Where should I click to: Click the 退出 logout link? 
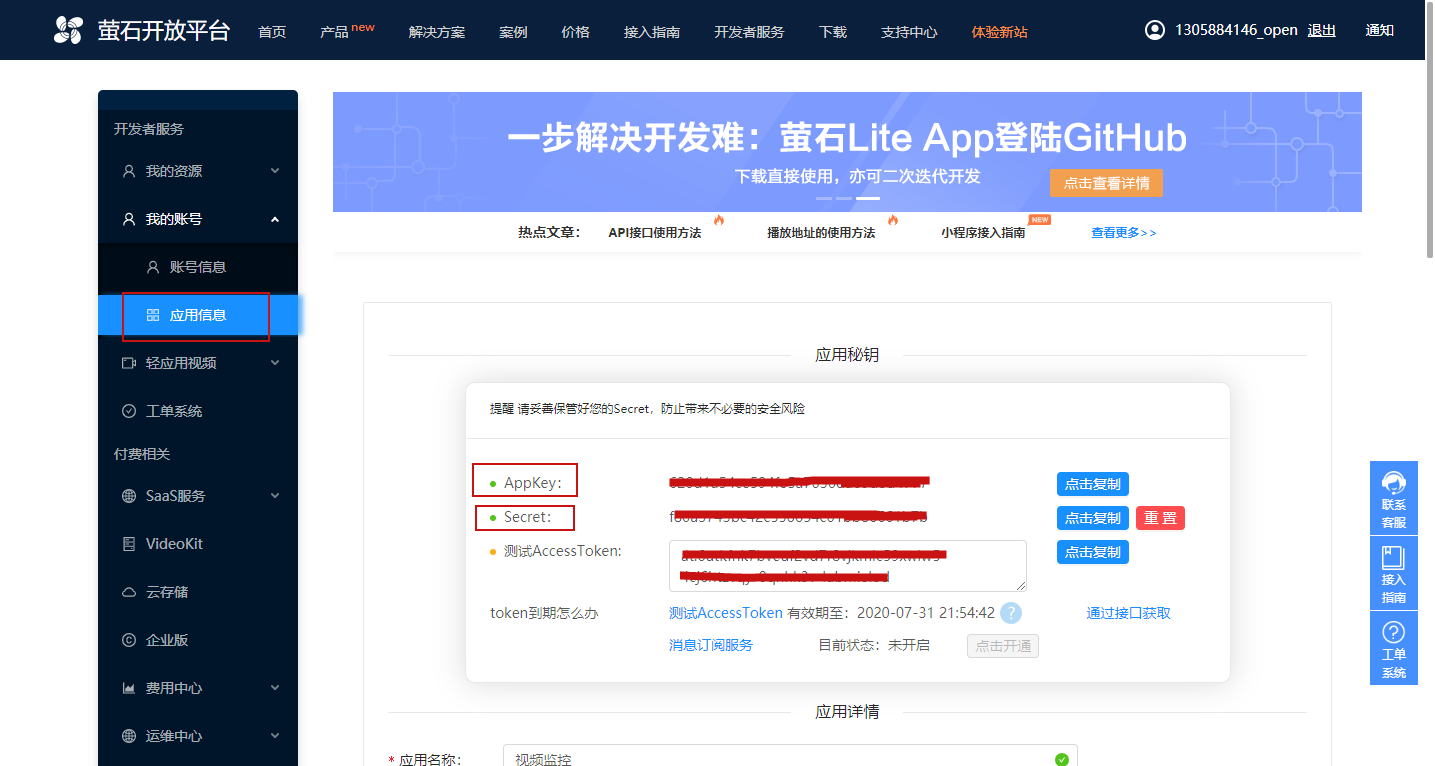coord(1322,30)
